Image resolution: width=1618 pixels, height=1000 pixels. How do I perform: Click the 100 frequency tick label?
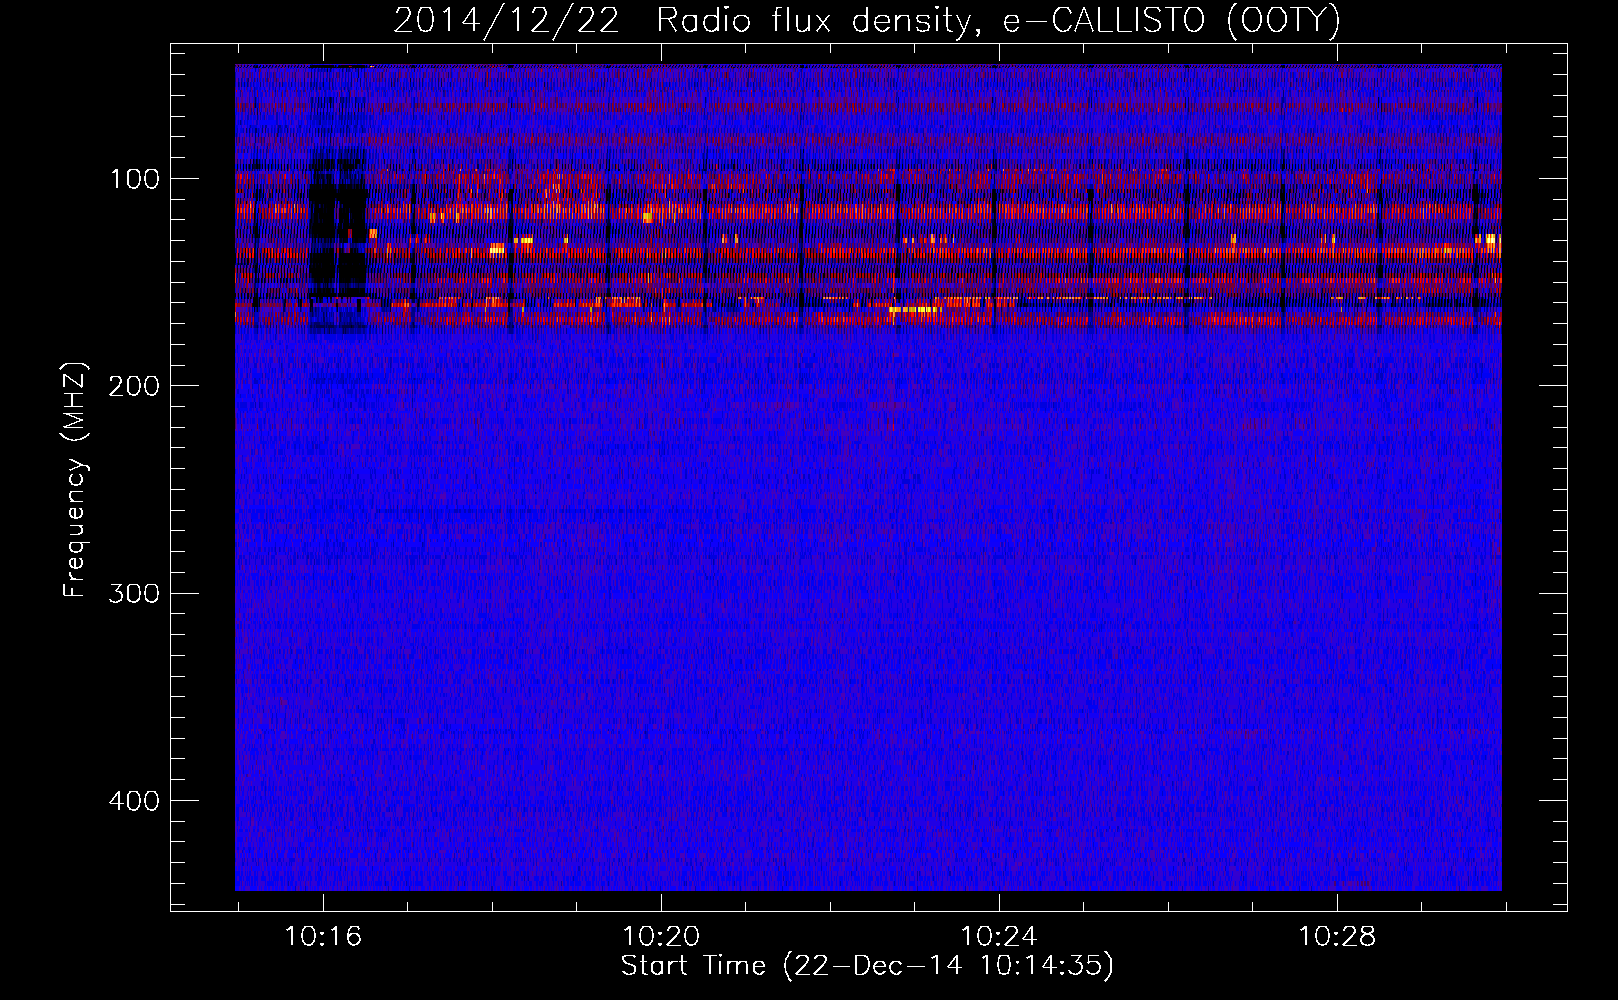click(x=135, y=179)
